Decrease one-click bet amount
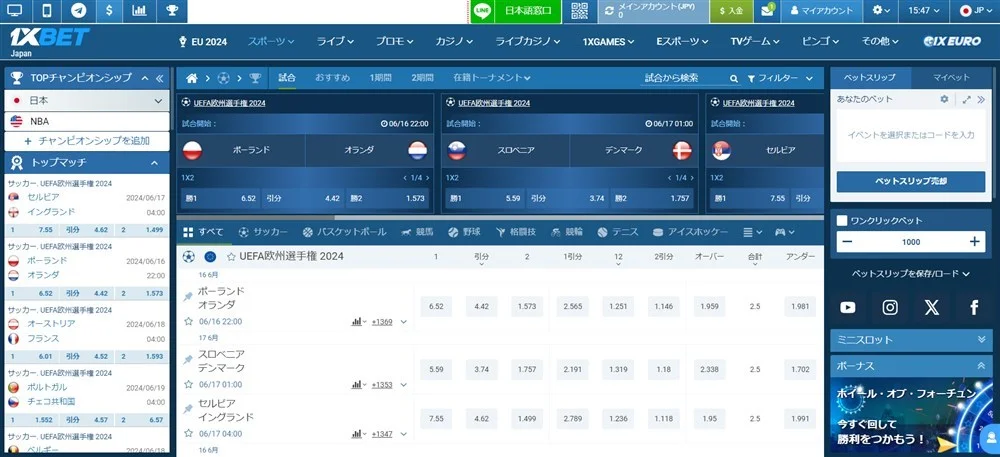Viewport: 1000px width, 457px height. 847,242
